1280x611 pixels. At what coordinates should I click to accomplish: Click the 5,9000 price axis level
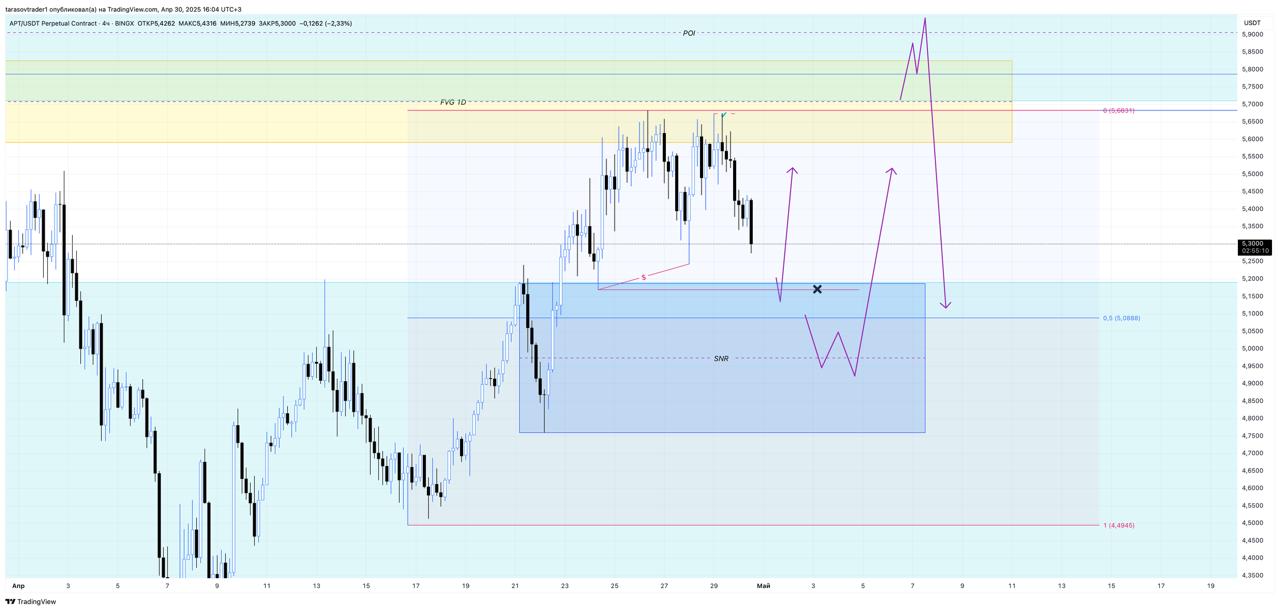pyautogui.click(x=1252, y=34)
